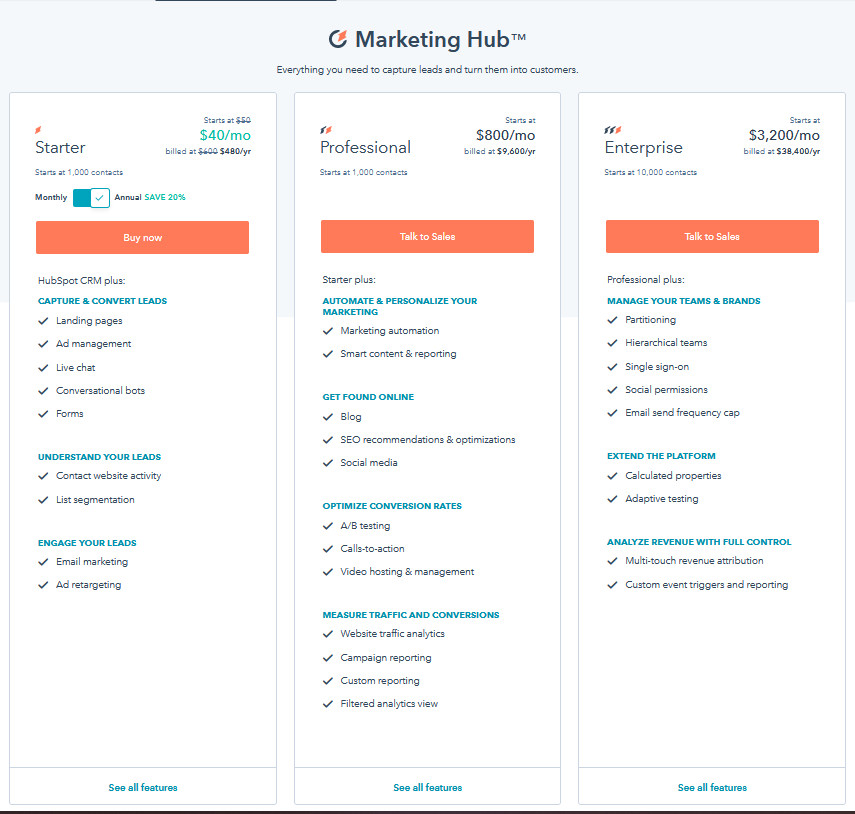Click the Marketing Hub heading
Image resolution: width=855 pixels, height=814 pixels.
pos(441,39)
